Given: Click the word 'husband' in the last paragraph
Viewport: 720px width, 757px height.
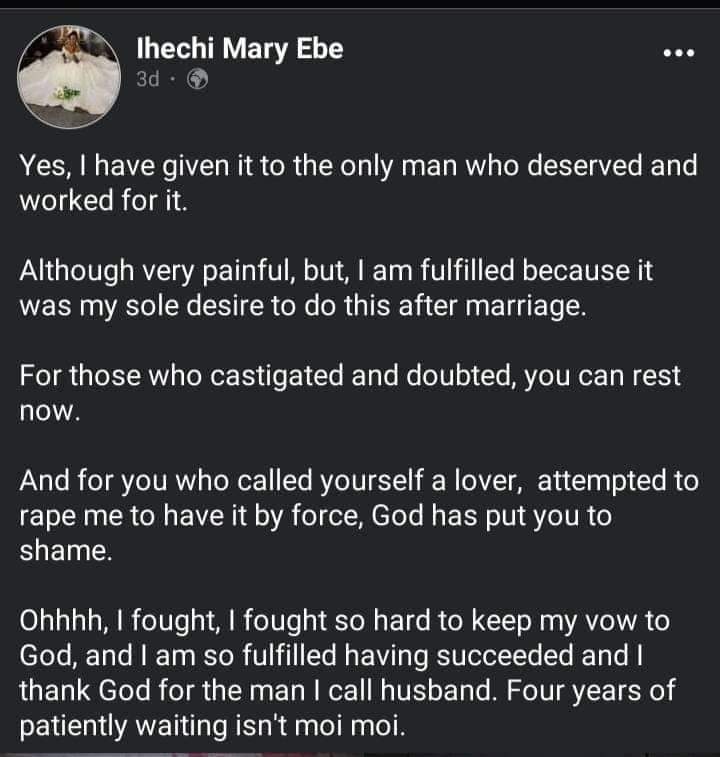Looking at the screenshot, I should pos(438,690).
